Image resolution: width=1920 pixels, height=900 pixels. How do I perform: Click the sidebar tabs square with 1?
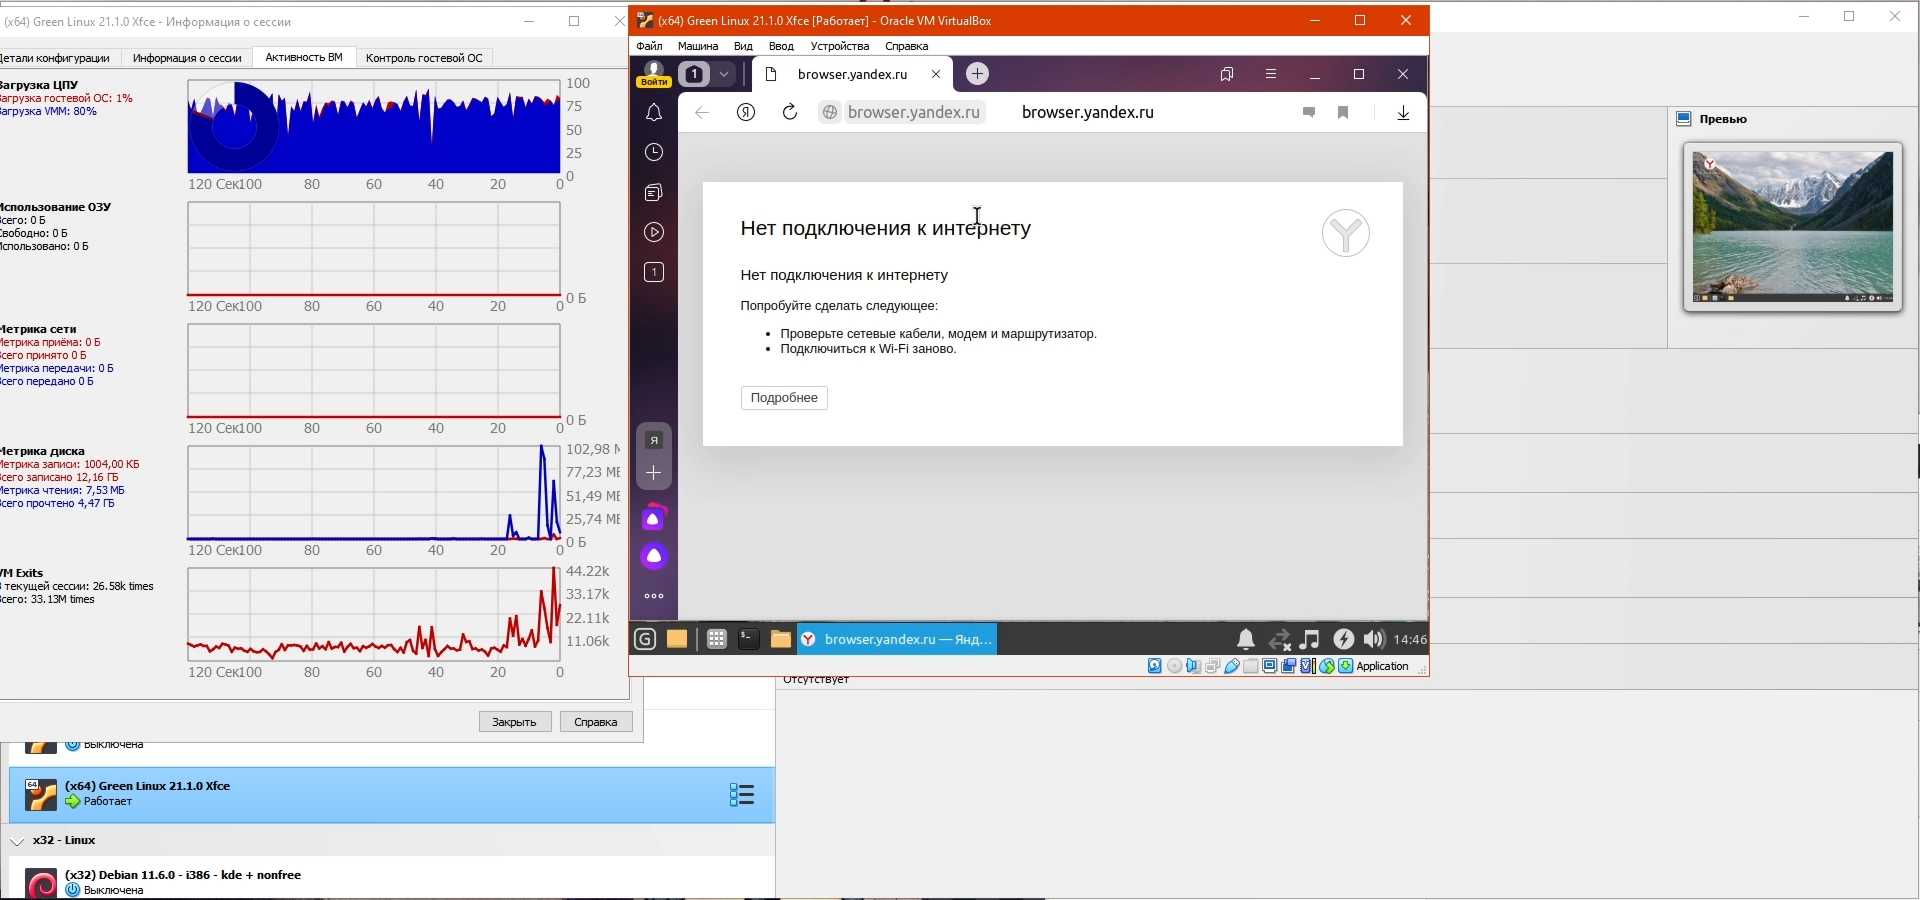(654, 272)
